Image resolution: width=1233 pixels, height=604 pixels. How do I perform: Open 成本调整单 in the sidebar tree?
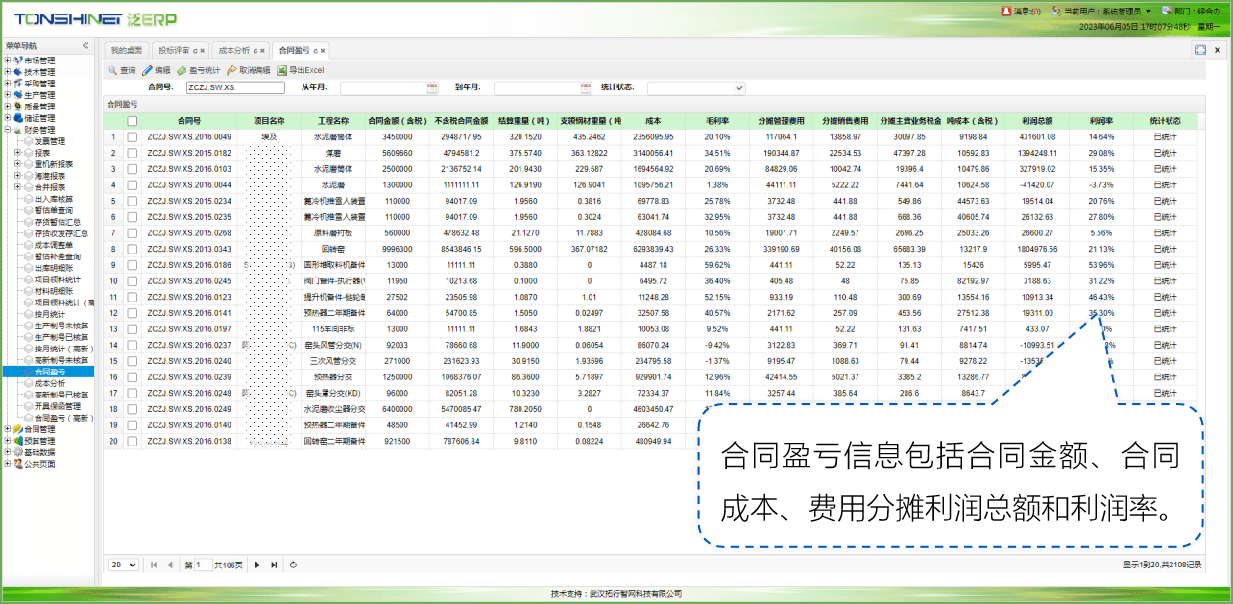(57, 246)
